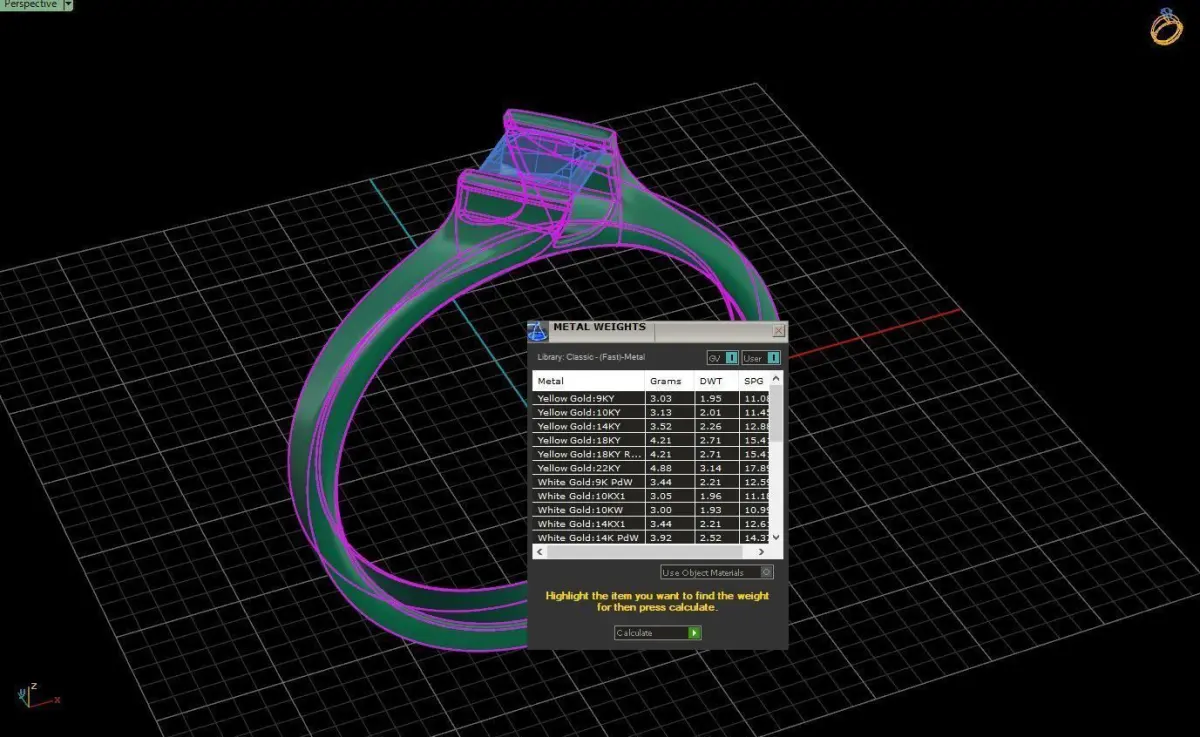Click the Matrix ring logo icon

pyautogui.click(x=1166, y=26)
